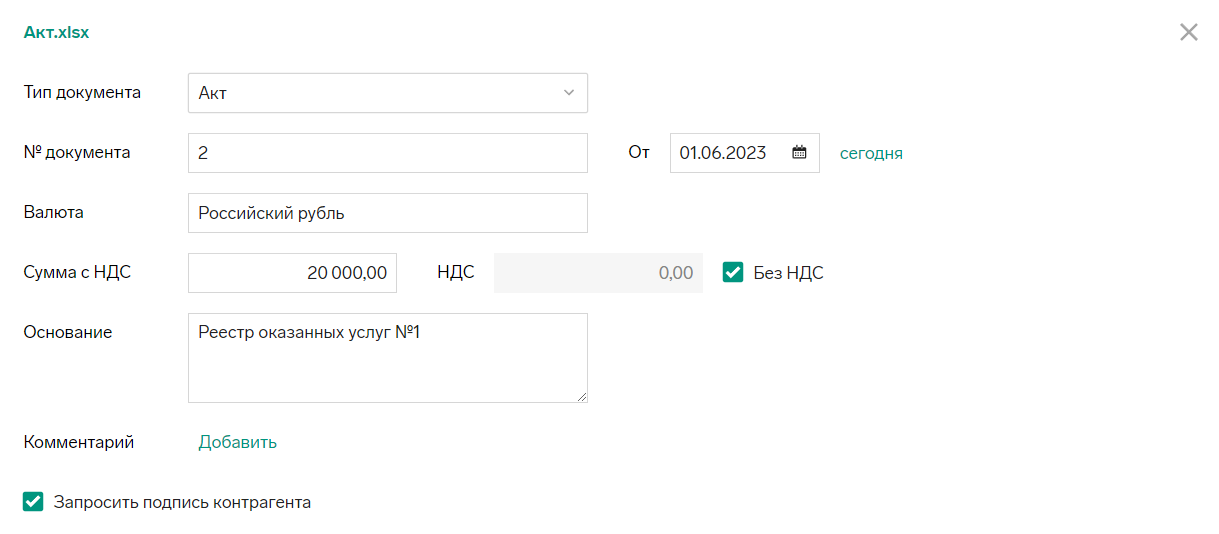Click the Без НДС label text
1219x534 pixels.
click(x=789, y=273)
